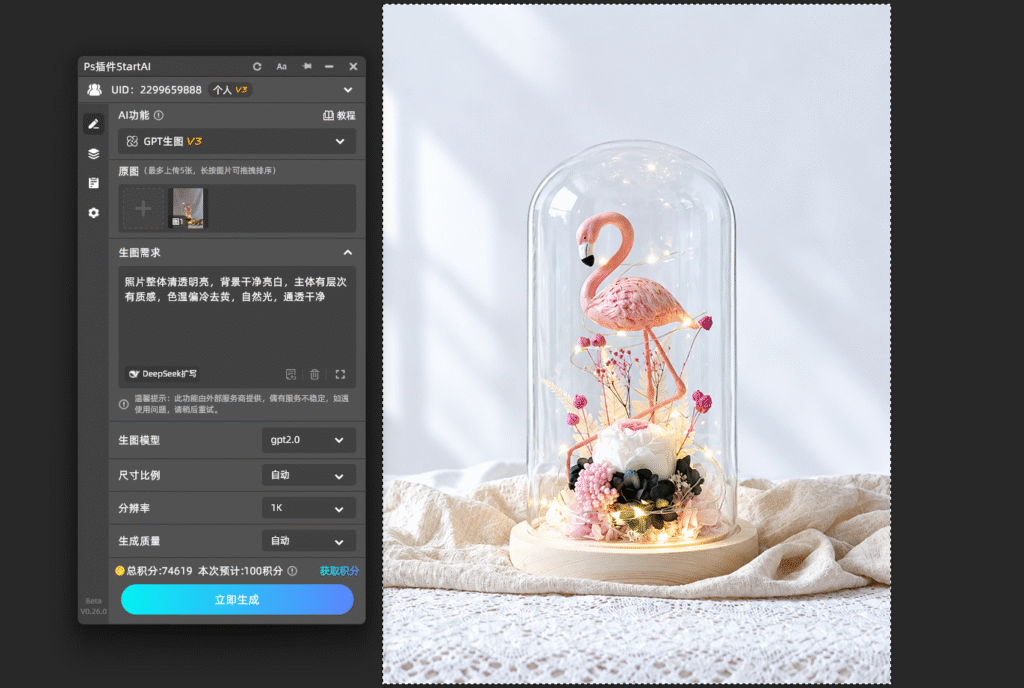Click the refresh icon in StartAI title bar
This screenshot has width=1024, height=688.
(257, 67)
